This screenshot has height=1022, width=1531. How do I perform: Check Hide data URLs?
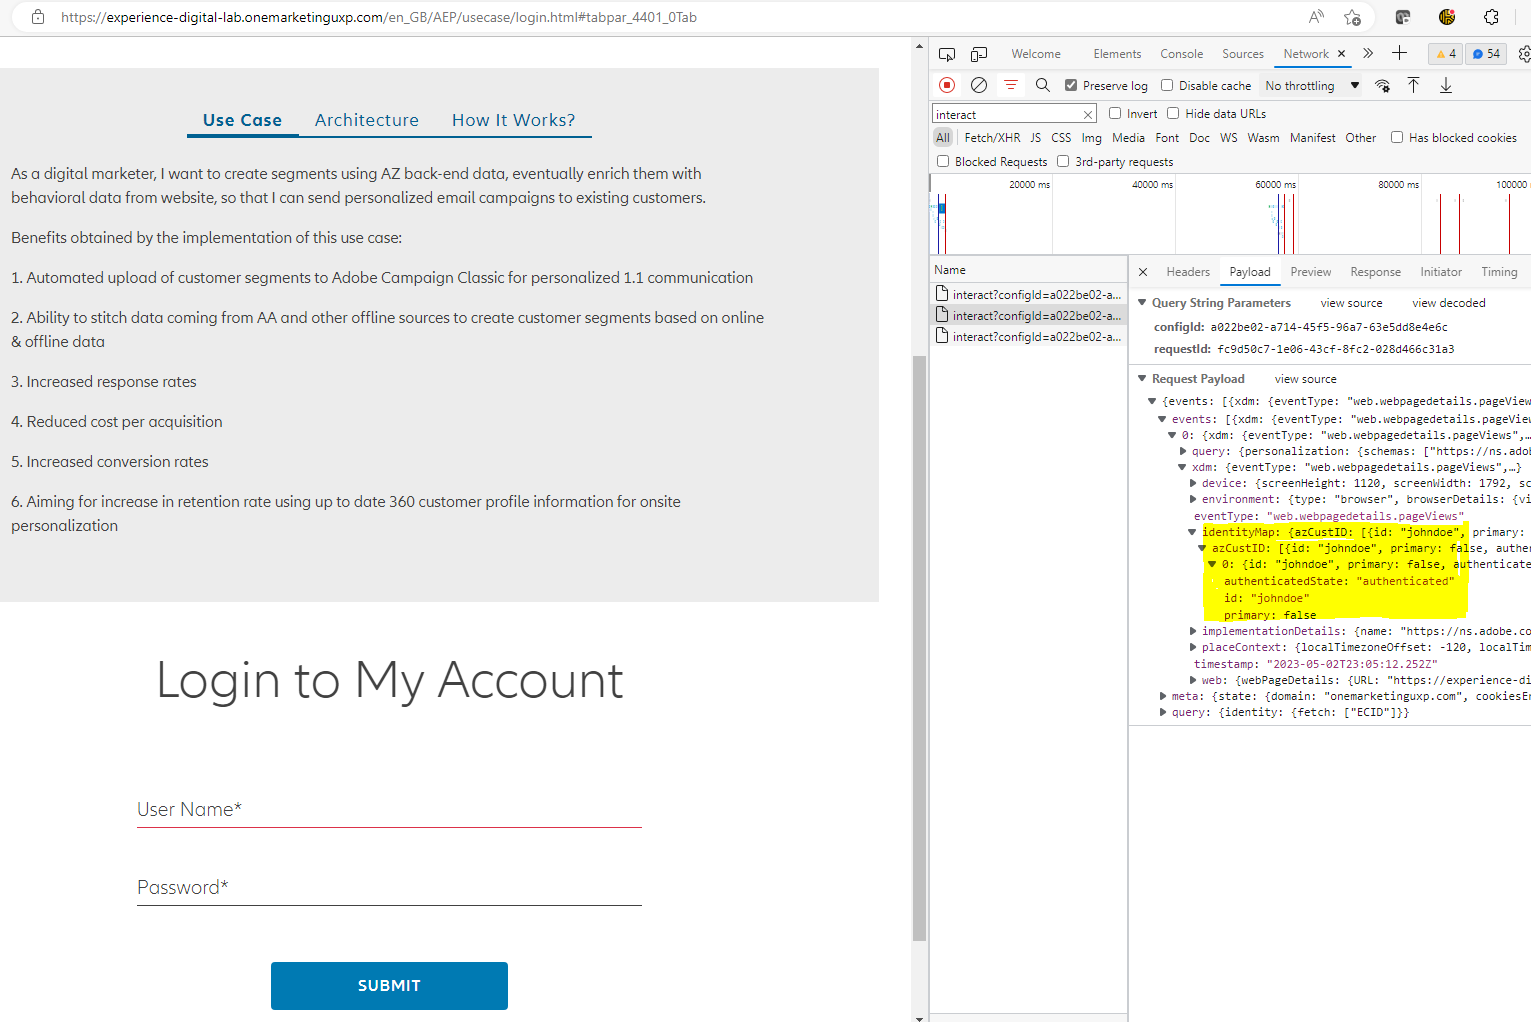point(1173,113)
